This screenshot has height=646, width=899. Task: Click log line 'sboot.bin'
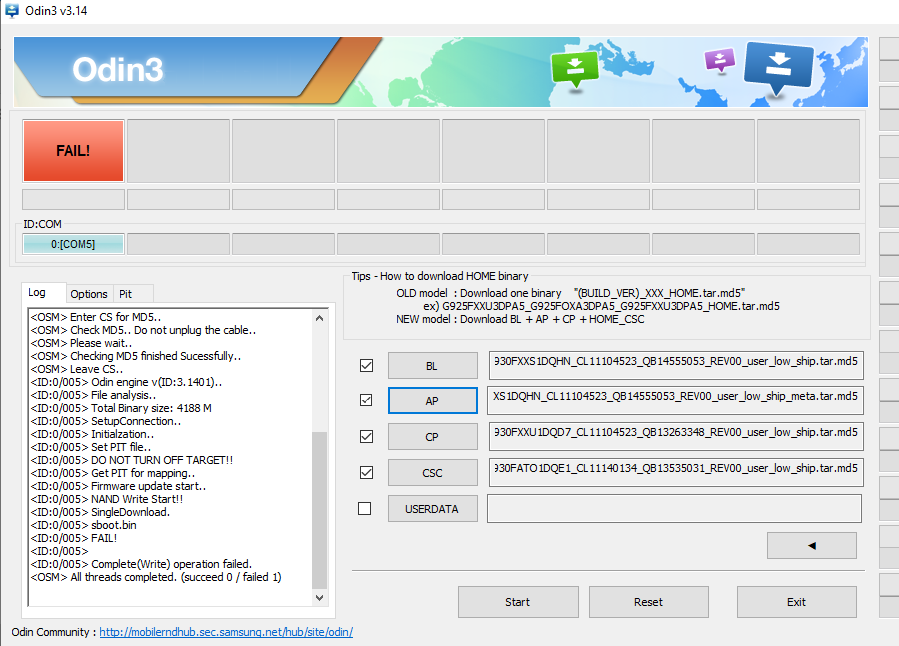(84, 525)
